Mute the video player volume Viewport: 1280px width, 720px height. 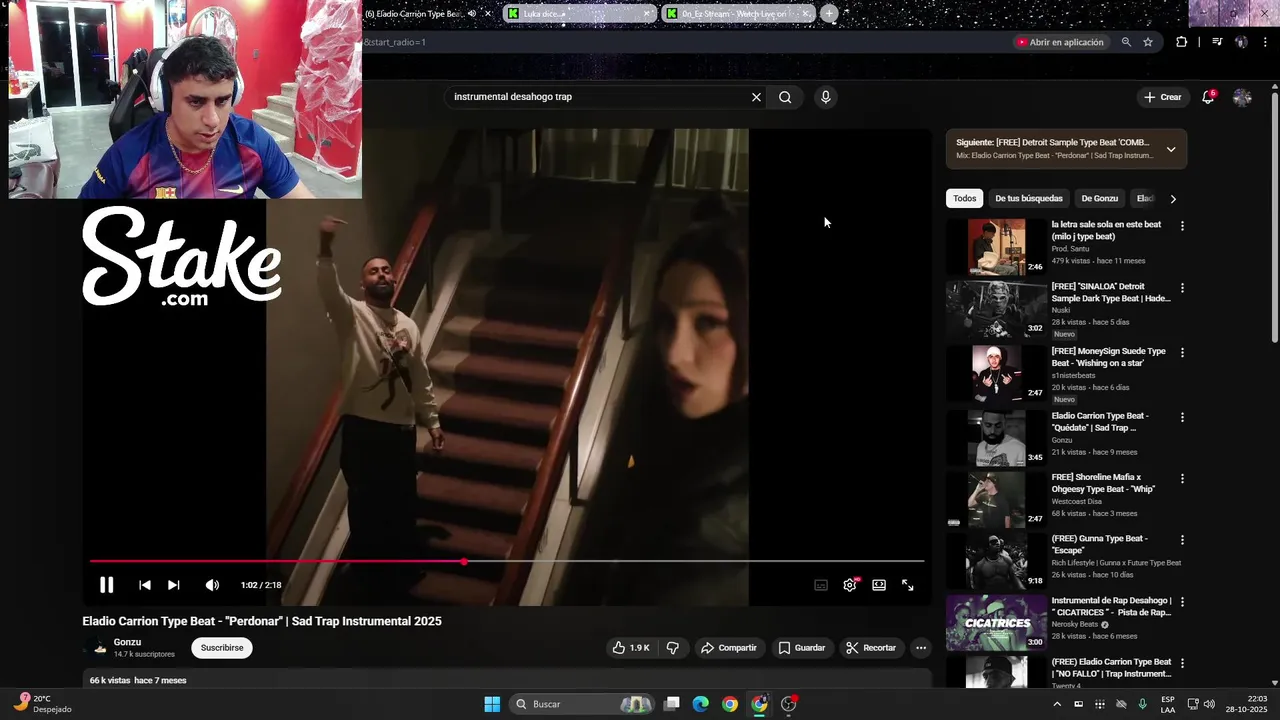point(212,585)
